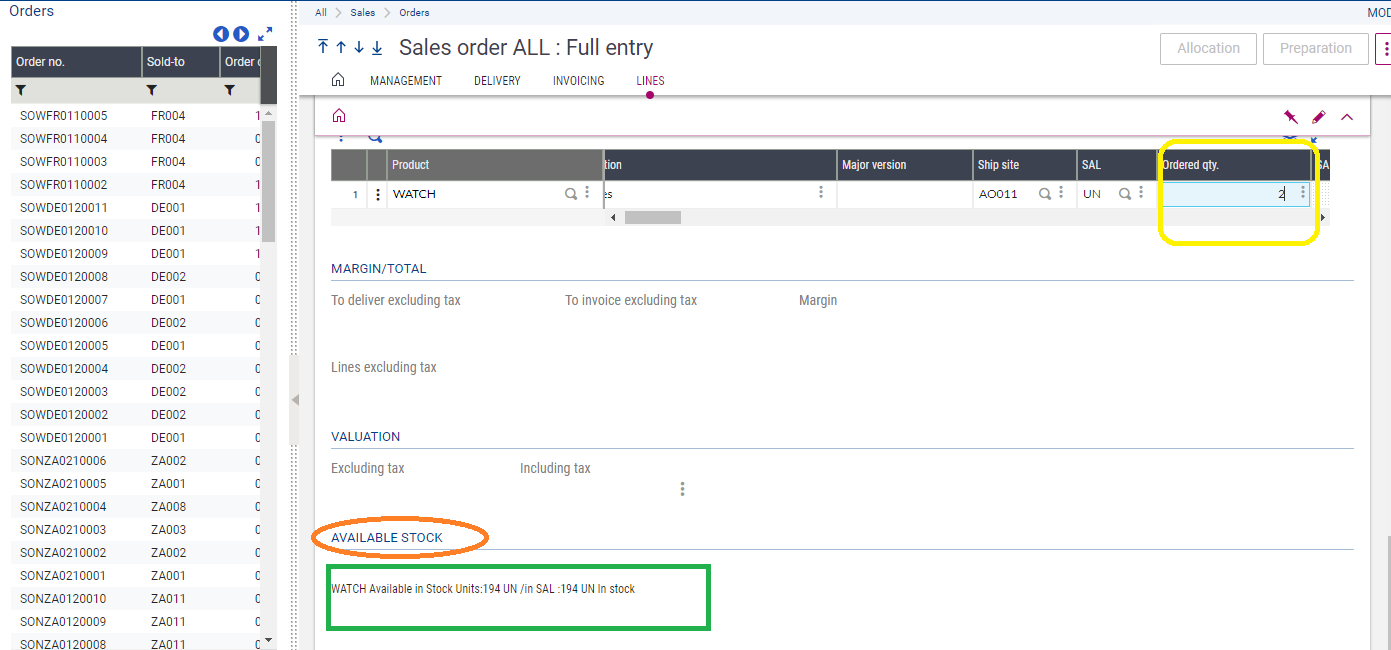This screenshot has height=650, width=1391.
Task: Switch to the DELIVERY tab
Action: click(497, 81)
